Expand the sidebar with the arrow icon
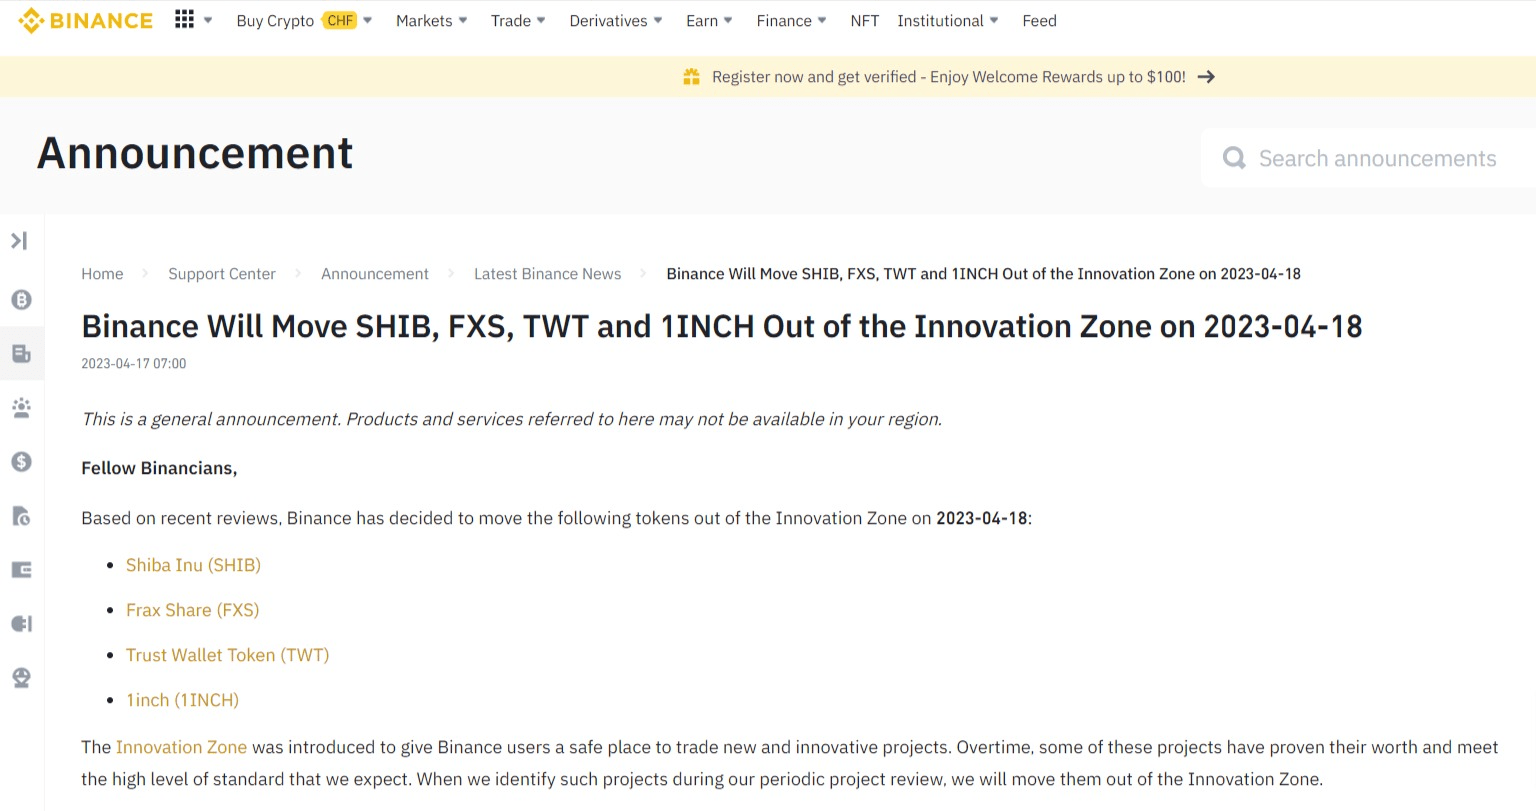1536x811 pixels. [x=19, y=240]
